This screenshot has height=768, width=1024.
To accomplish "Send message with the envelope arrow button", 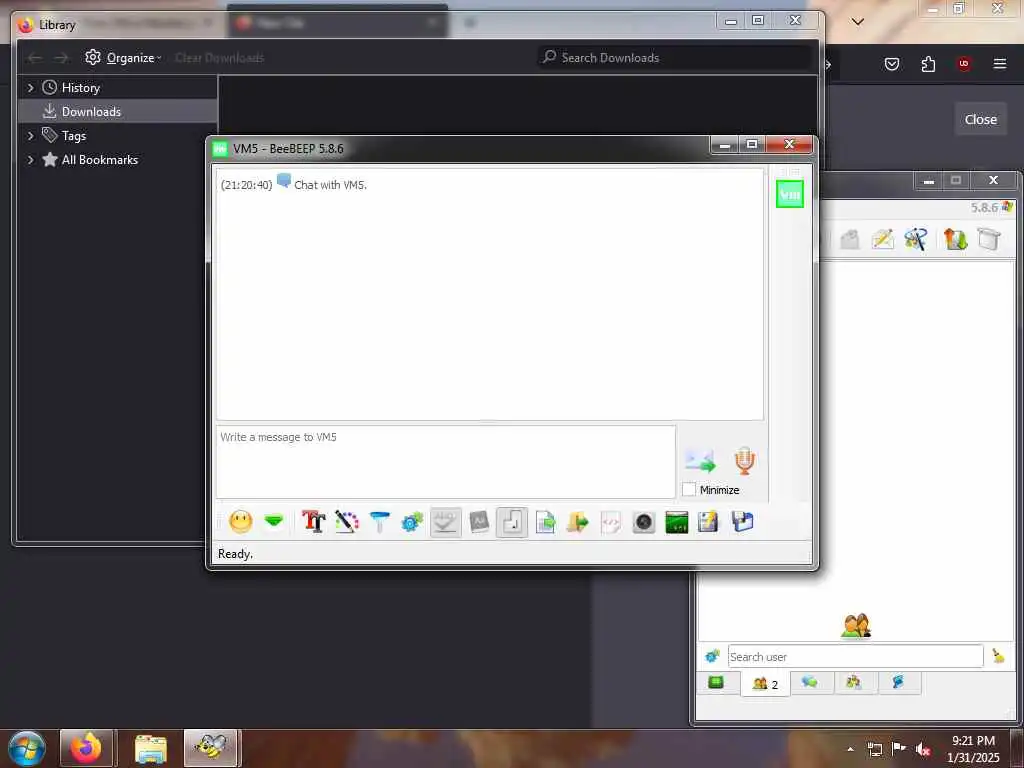I will point(701,460).
